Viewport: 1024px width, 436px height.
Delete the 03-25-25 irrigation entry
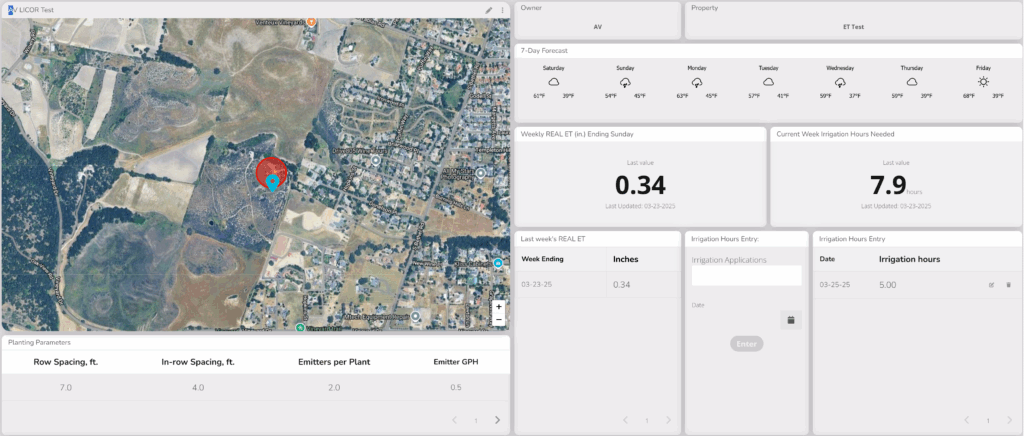click(1008, 285)
